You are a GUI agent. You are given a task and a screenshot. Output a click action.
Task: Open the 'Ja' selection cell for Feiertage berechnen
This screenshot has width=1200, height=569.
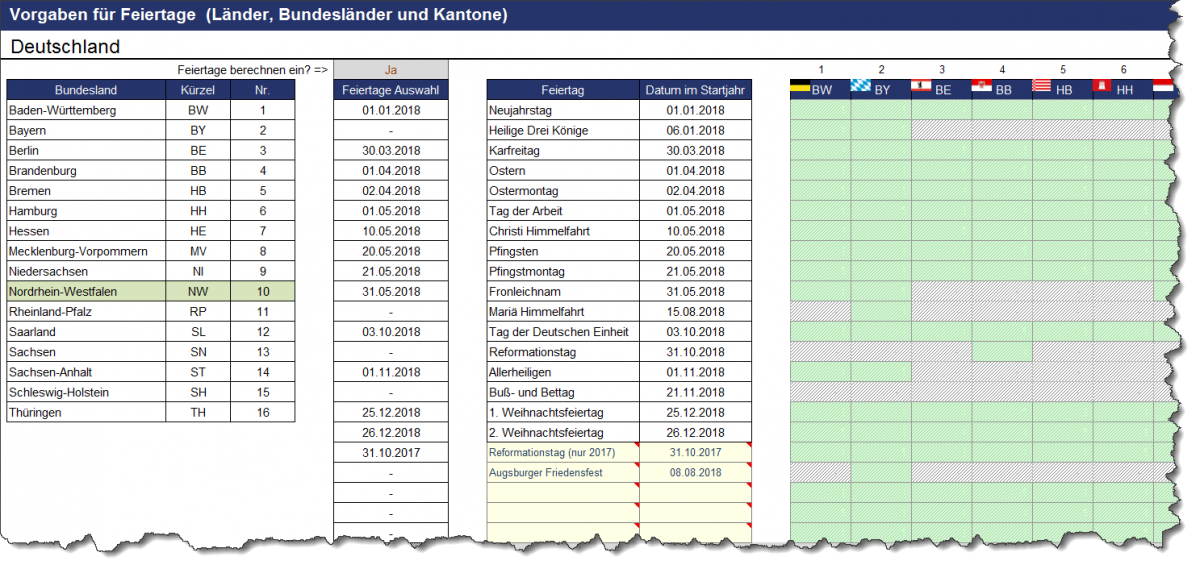pos(390,70)
